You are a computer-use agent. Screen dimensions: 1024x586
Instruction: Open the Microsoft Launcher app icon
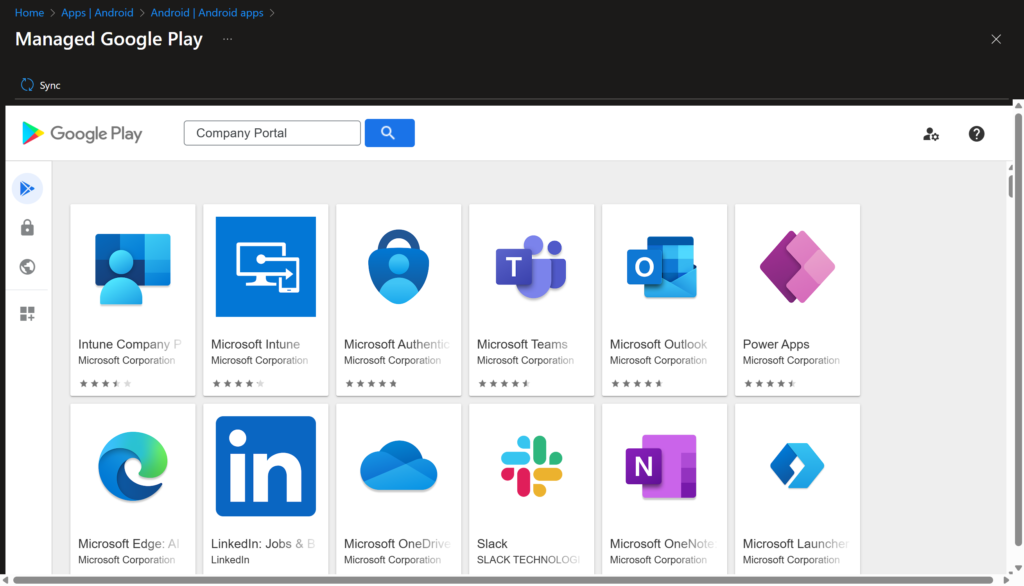click(797, 466)
